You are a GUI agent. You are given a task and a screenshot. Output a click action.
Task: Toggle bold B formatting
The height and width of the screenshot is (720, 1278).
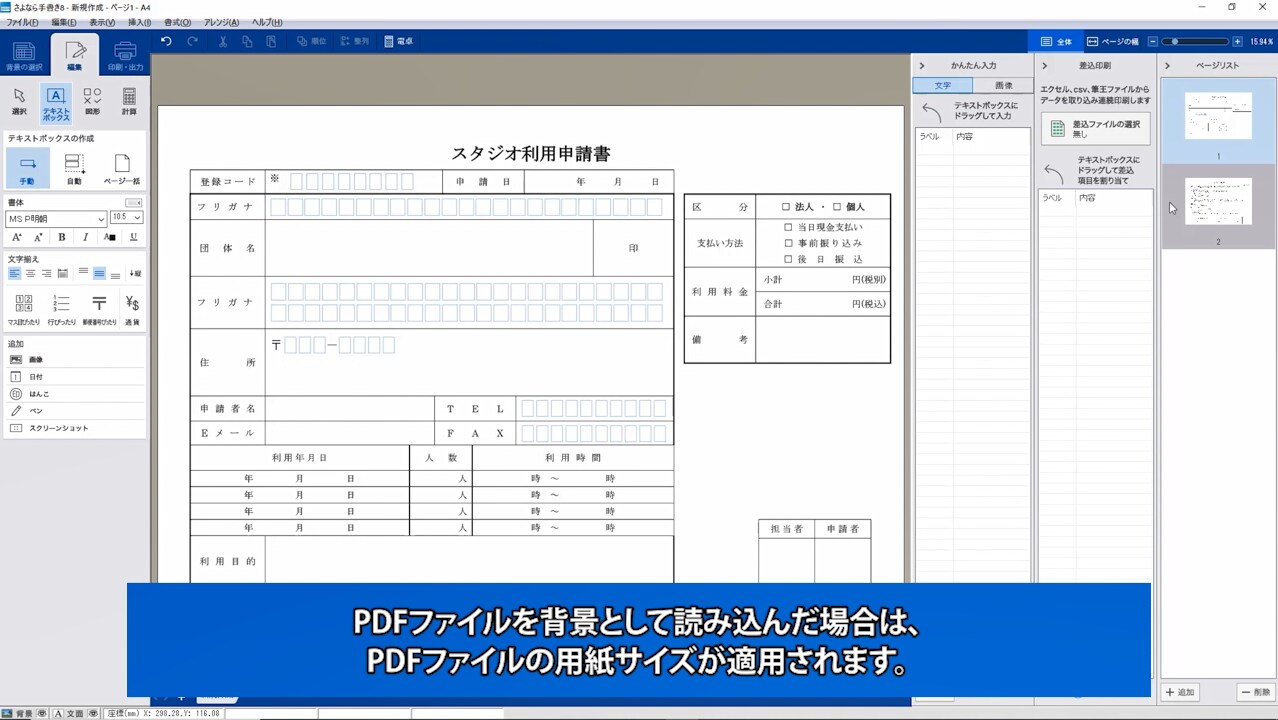[x=62, y=237]
